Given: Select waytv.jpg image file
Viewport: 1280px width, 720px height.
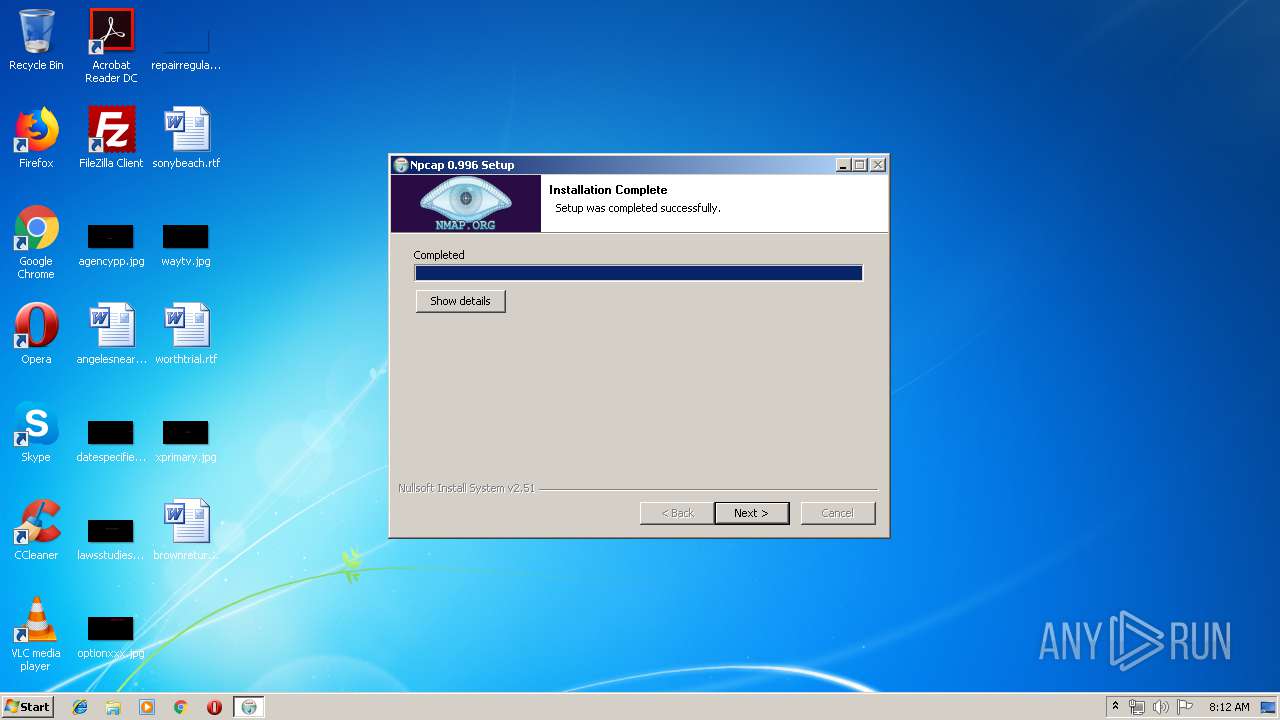Looking at the screenshot, I should click(x=186, y=245).
